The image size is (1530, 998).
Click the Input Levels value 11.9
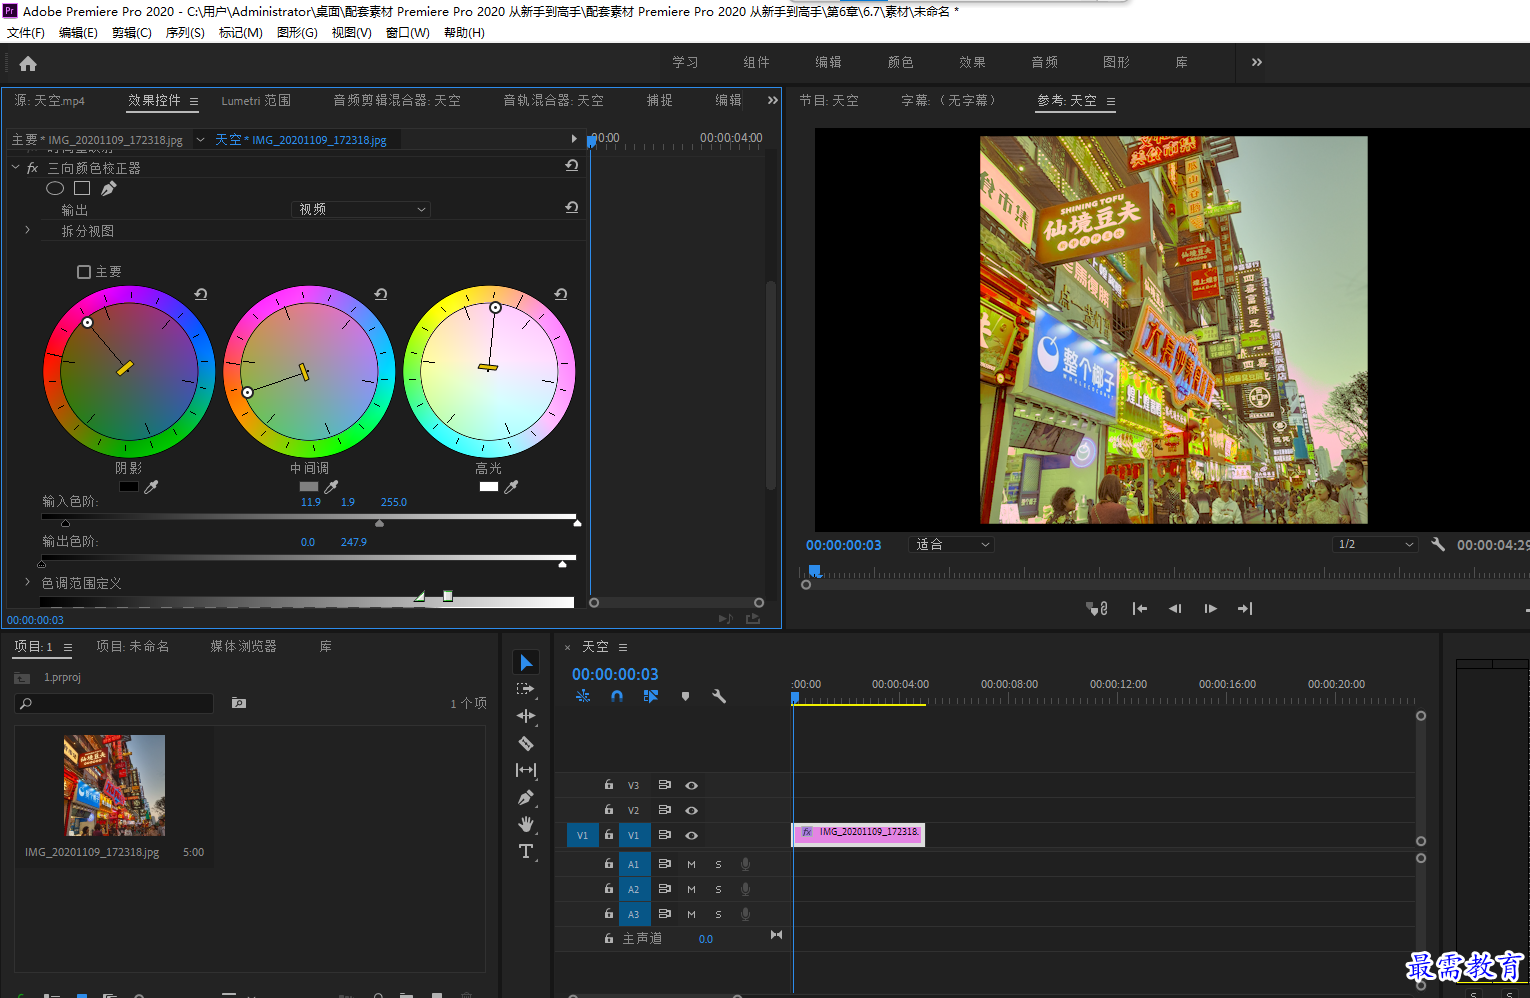click(311, 502)
